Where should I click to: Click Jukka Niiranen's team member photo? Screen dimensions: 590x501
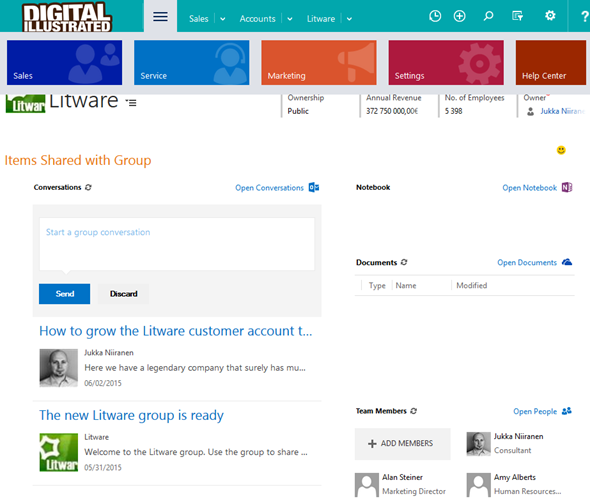(479, 444)
